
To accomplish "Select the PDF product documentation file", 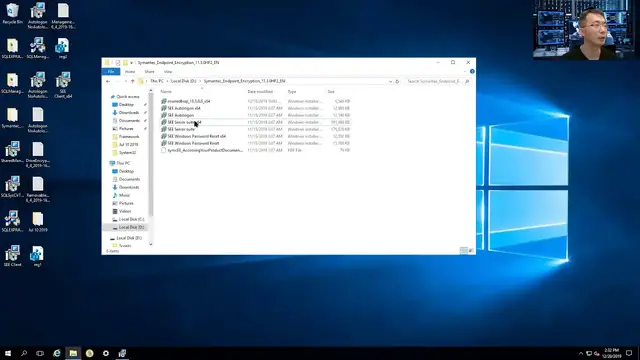I will 256,150.
